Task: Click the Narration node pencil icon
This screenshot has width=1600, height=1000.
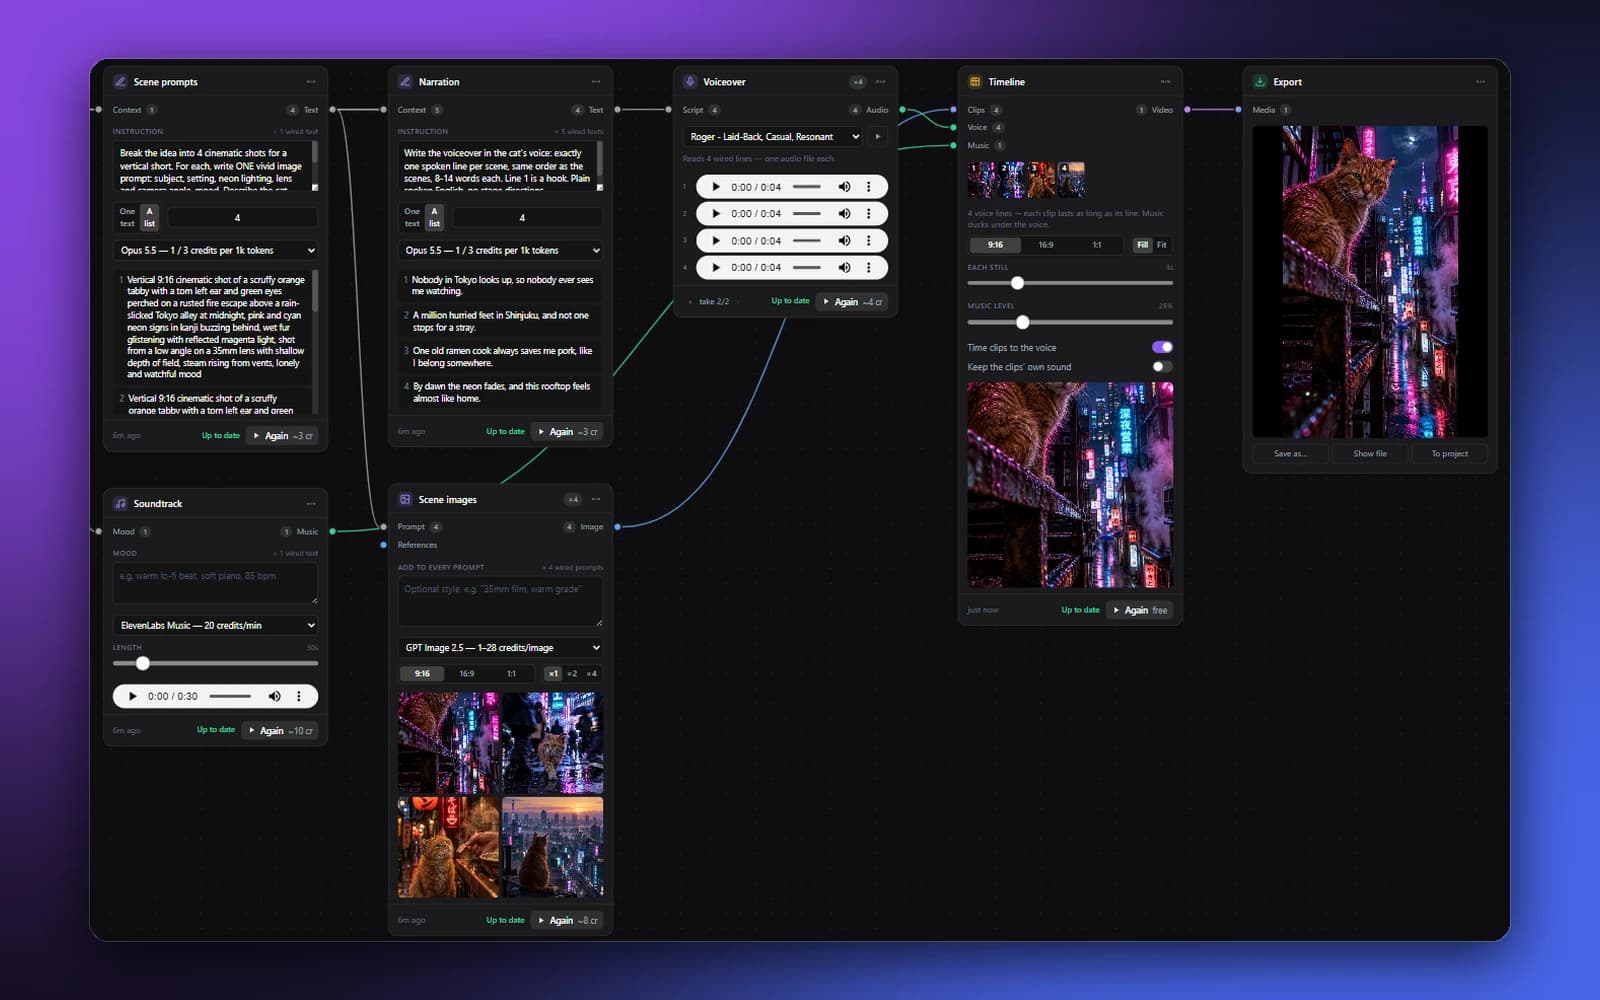Action: click(x=405, y=82)
